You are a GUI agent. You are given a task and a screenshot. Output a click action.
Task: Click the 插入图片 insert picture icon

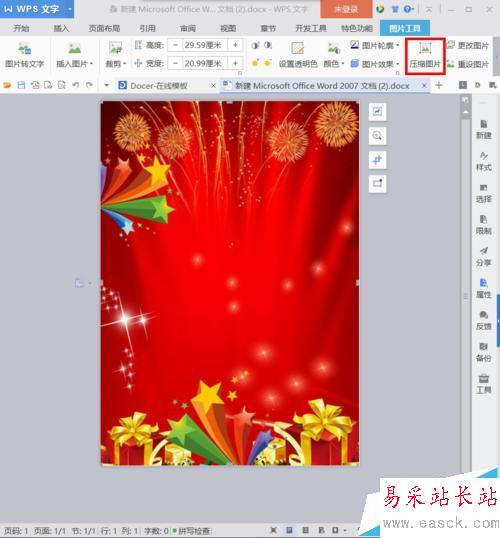(x=74, y=49)
